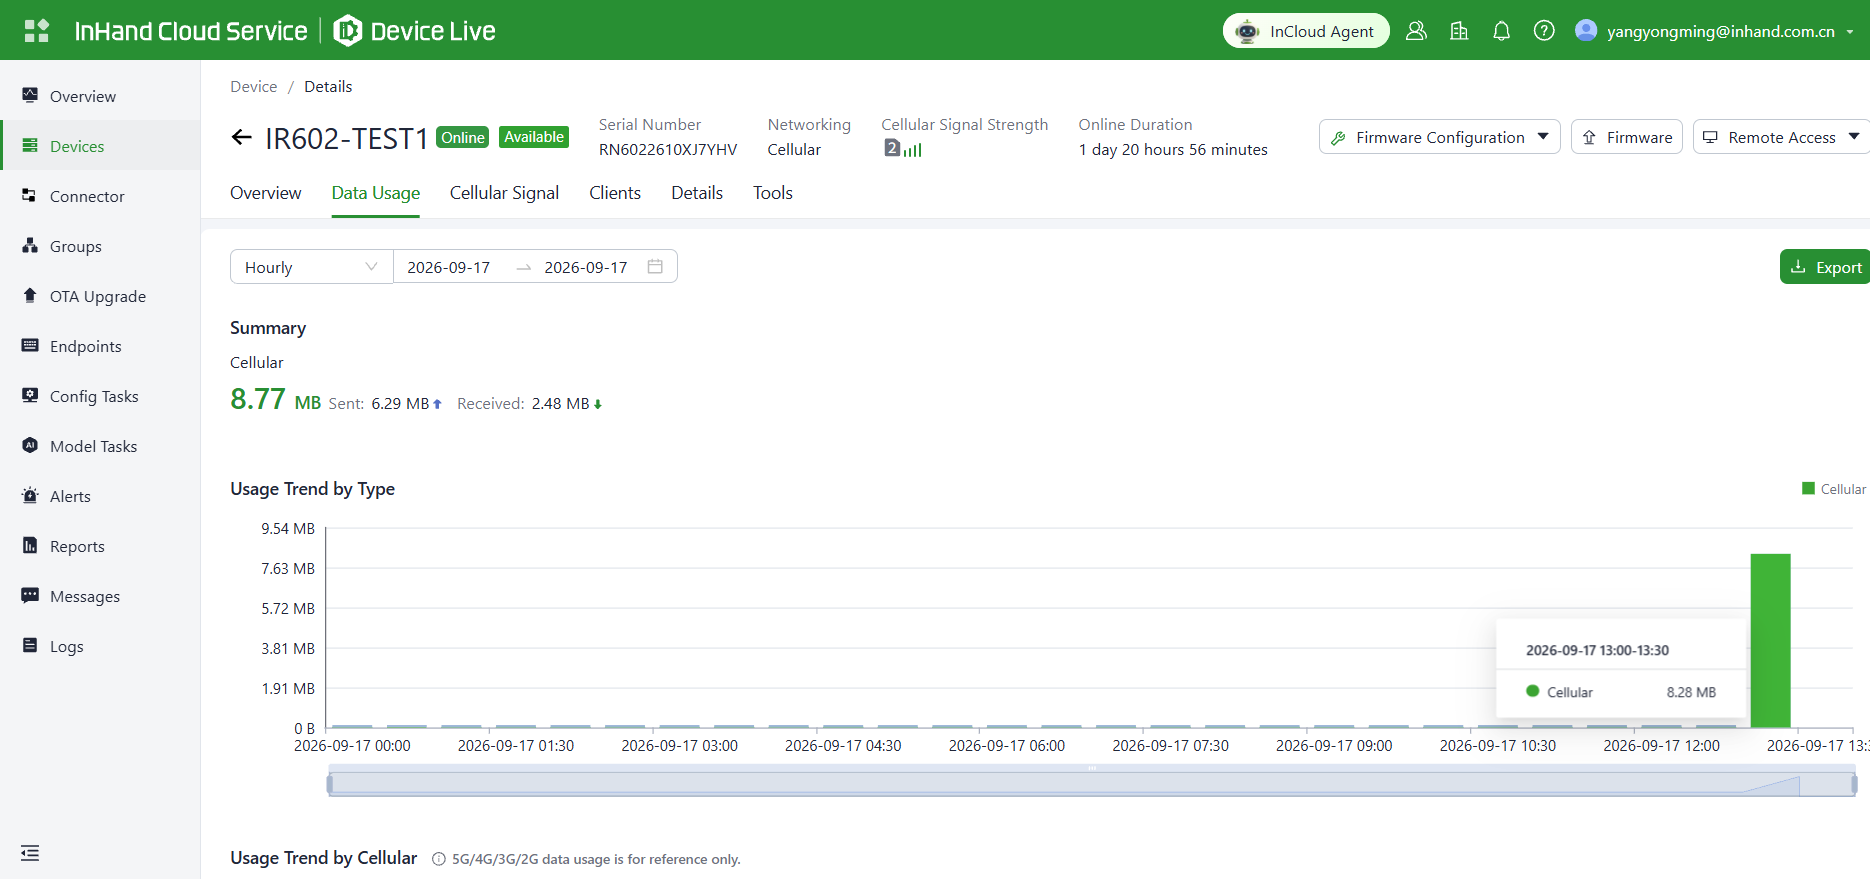Collapse the sidebar menu icon at the bottom
This screenshot has height=879, width=1870.
coord(30,853)
